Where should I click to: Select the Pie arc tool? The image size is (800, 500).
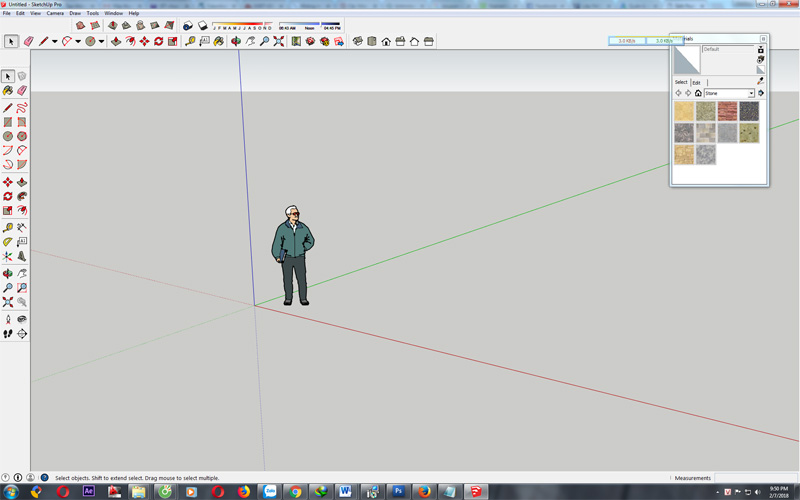pos(22,164)
